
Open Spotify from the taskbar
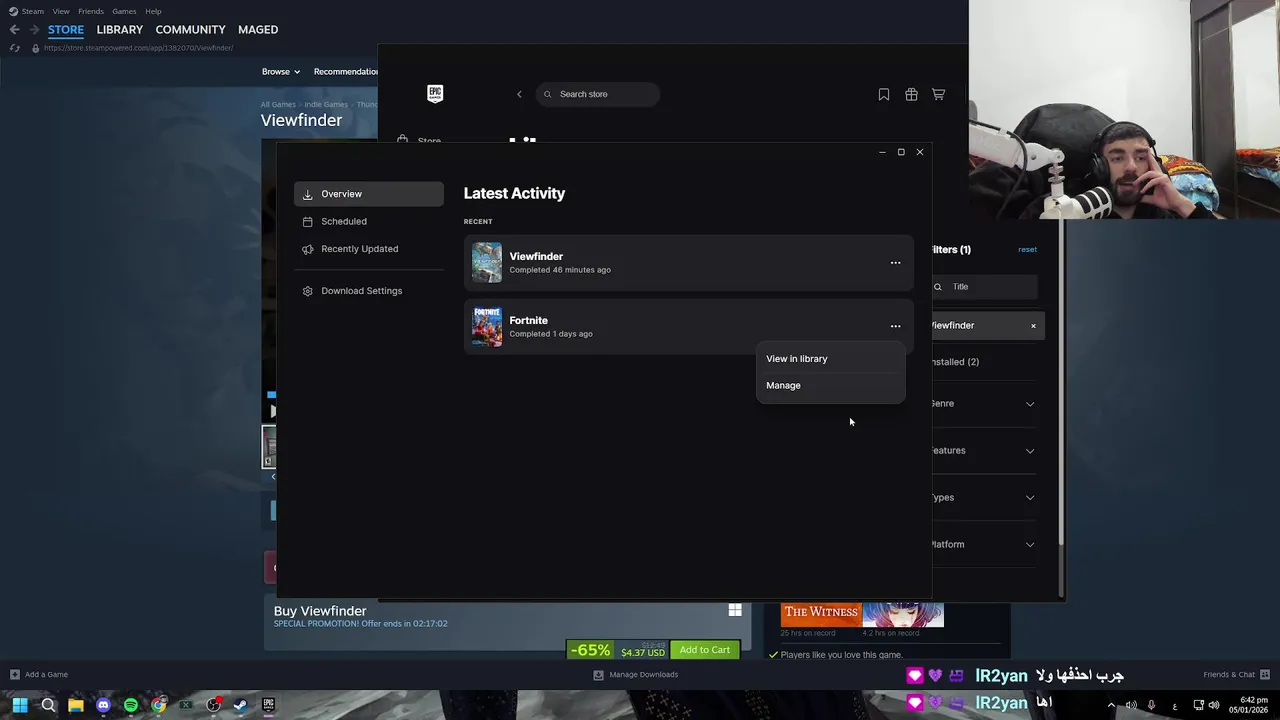[x=131, y=706]
